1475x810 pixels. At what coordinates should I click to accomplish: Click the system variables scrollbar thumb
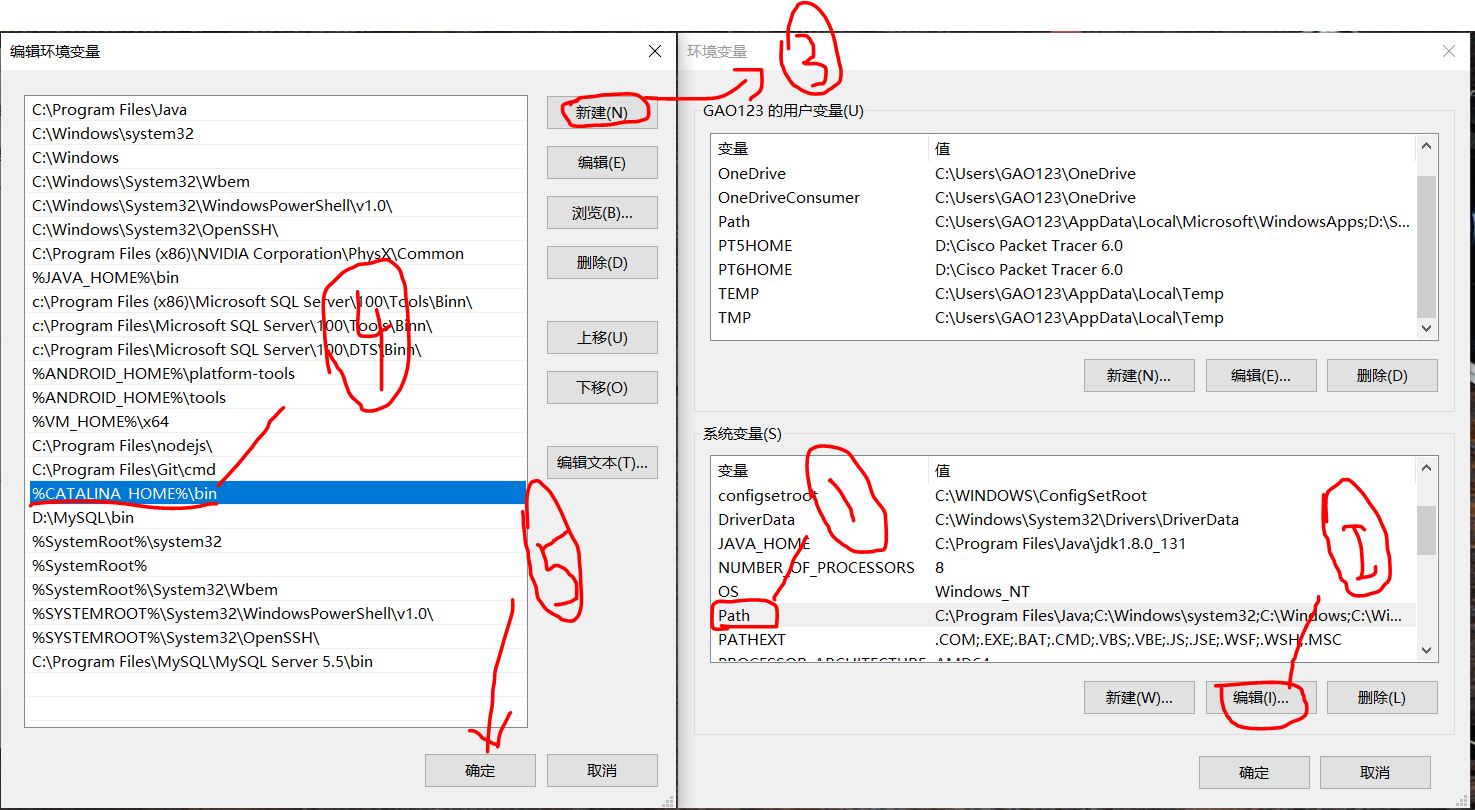(1426, 530)
